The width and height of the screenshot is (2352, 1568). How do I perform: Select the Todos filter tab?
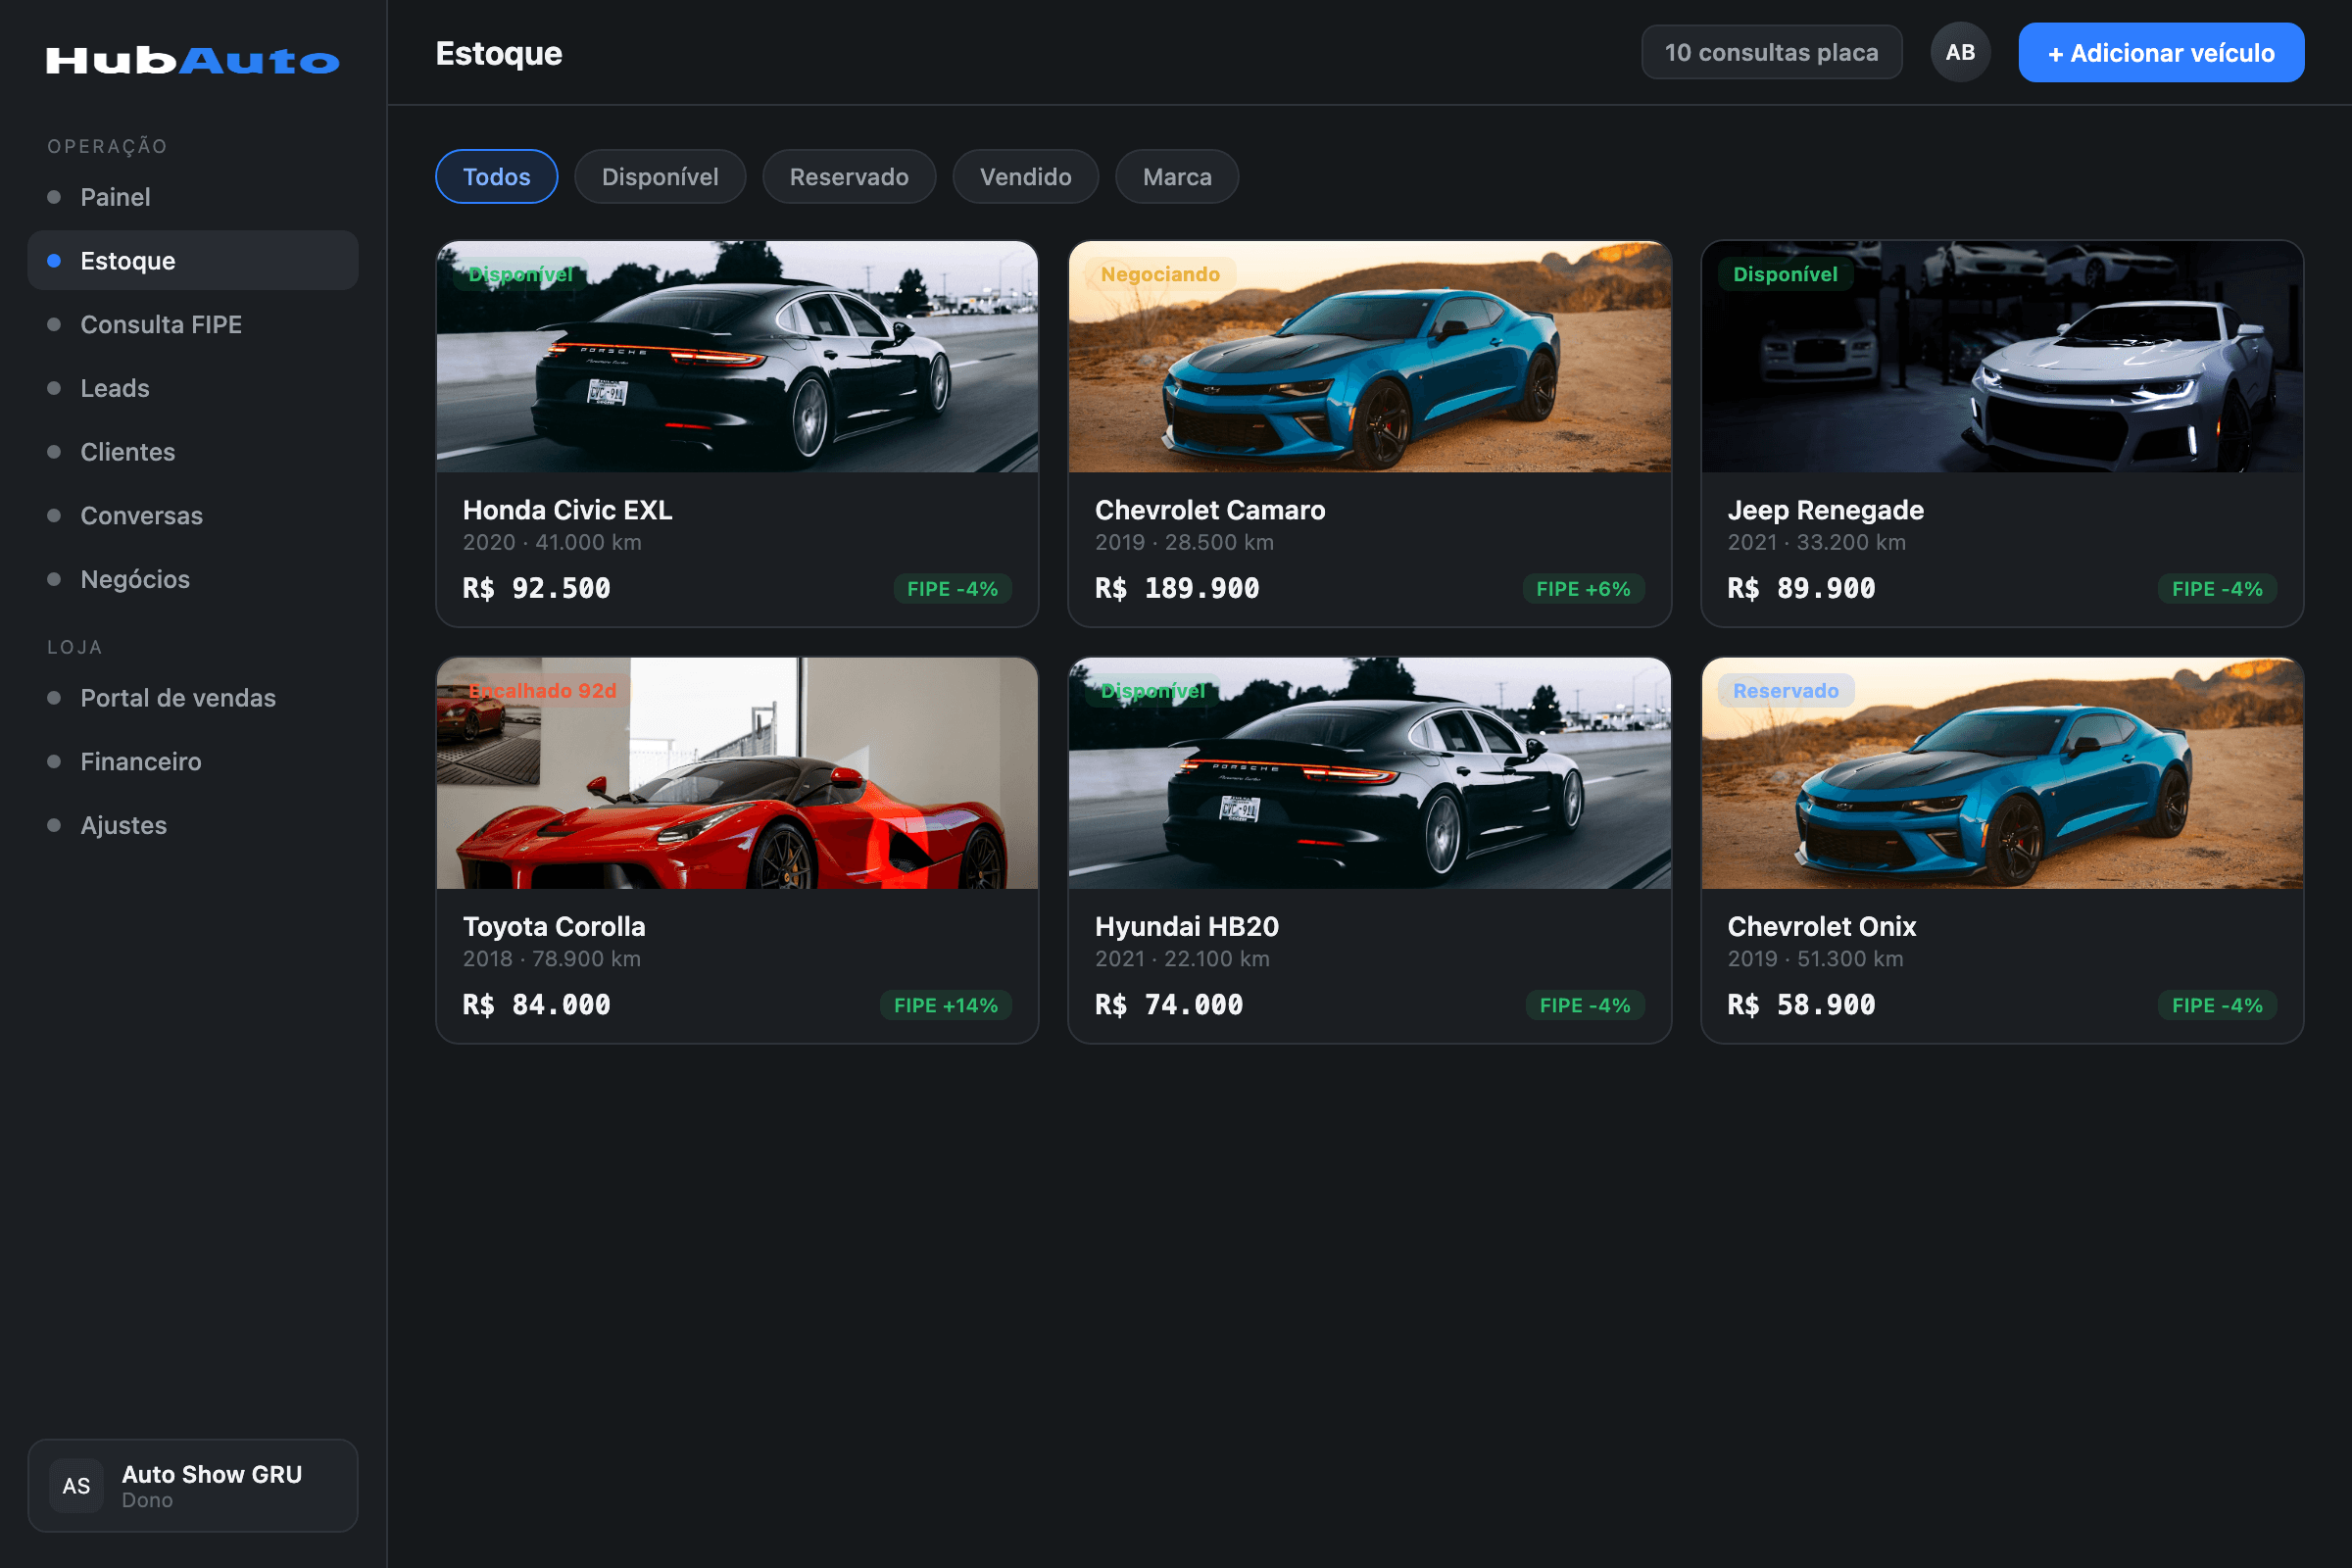point(497,177)
